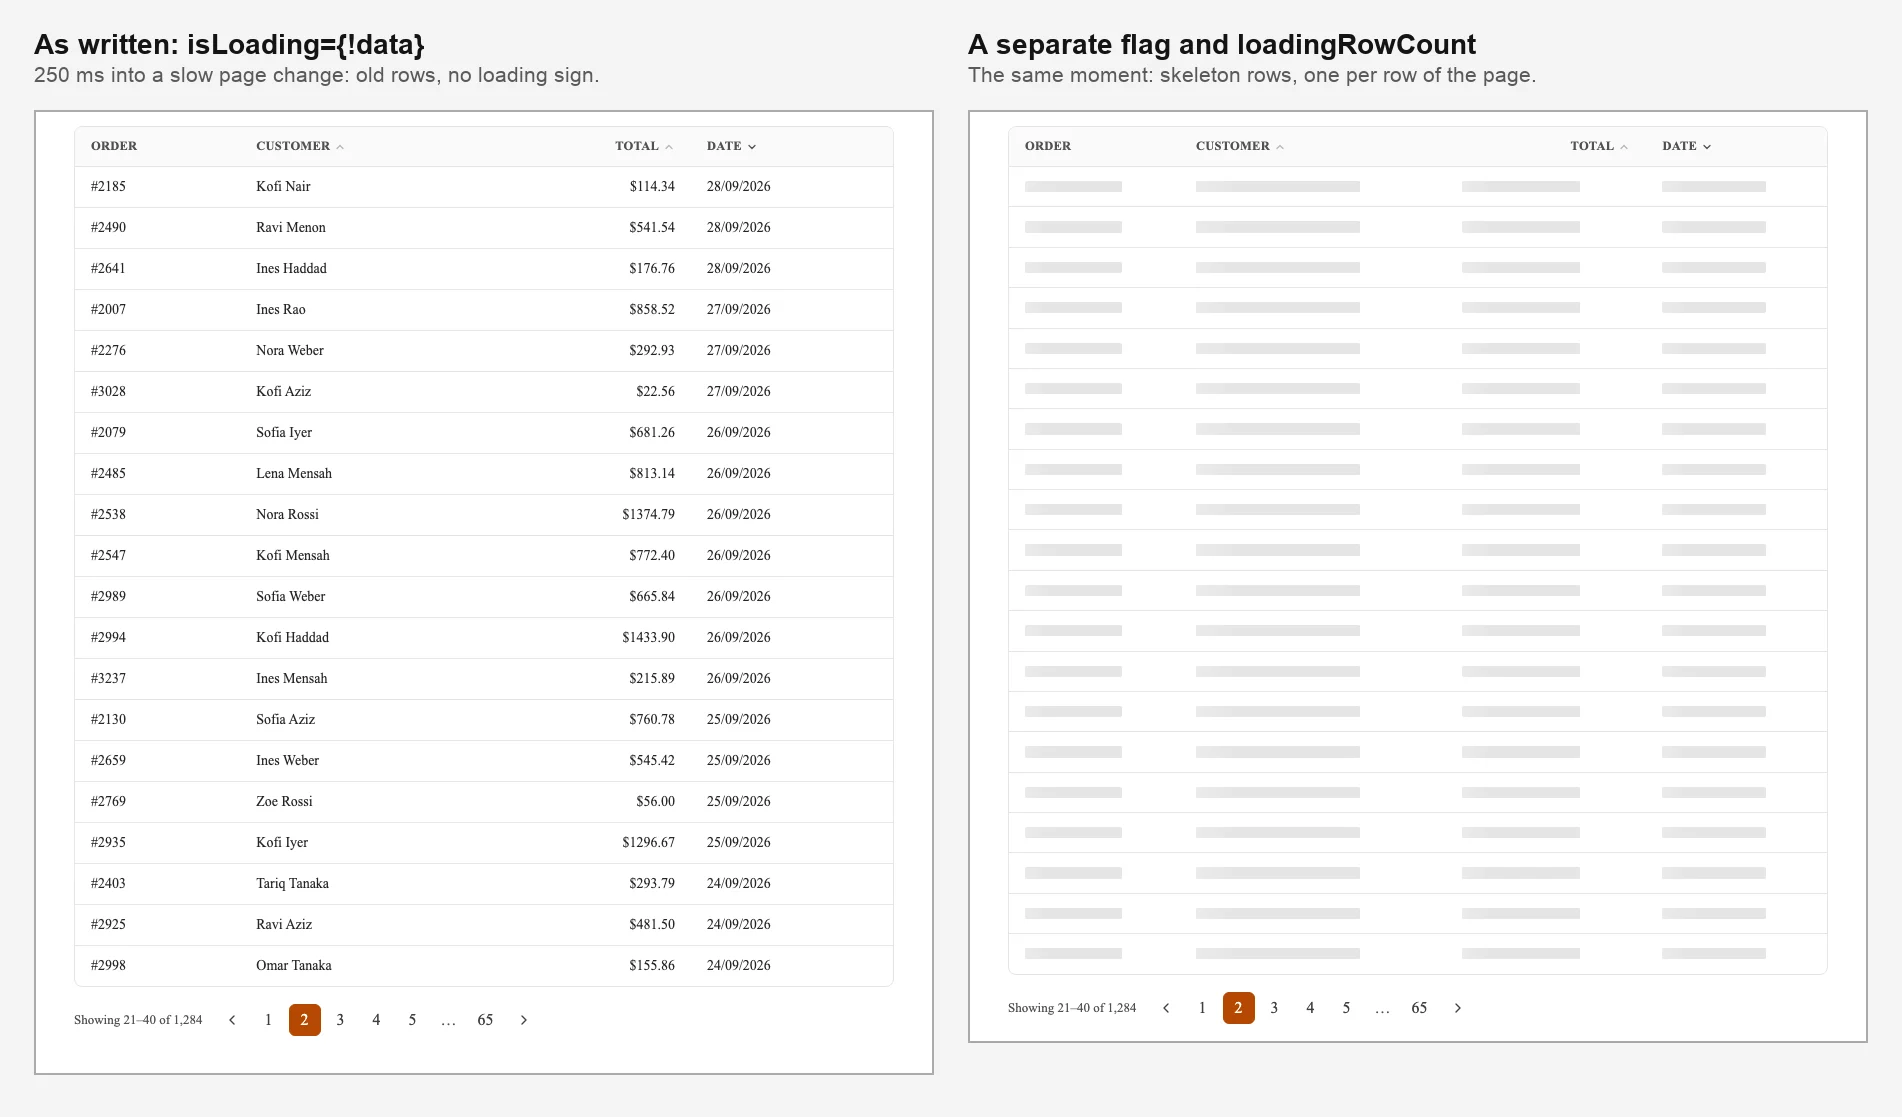Jump to page 65 in left table pagination
The width and height of the screenshot is (1902, 1117).
(485, 1020)
